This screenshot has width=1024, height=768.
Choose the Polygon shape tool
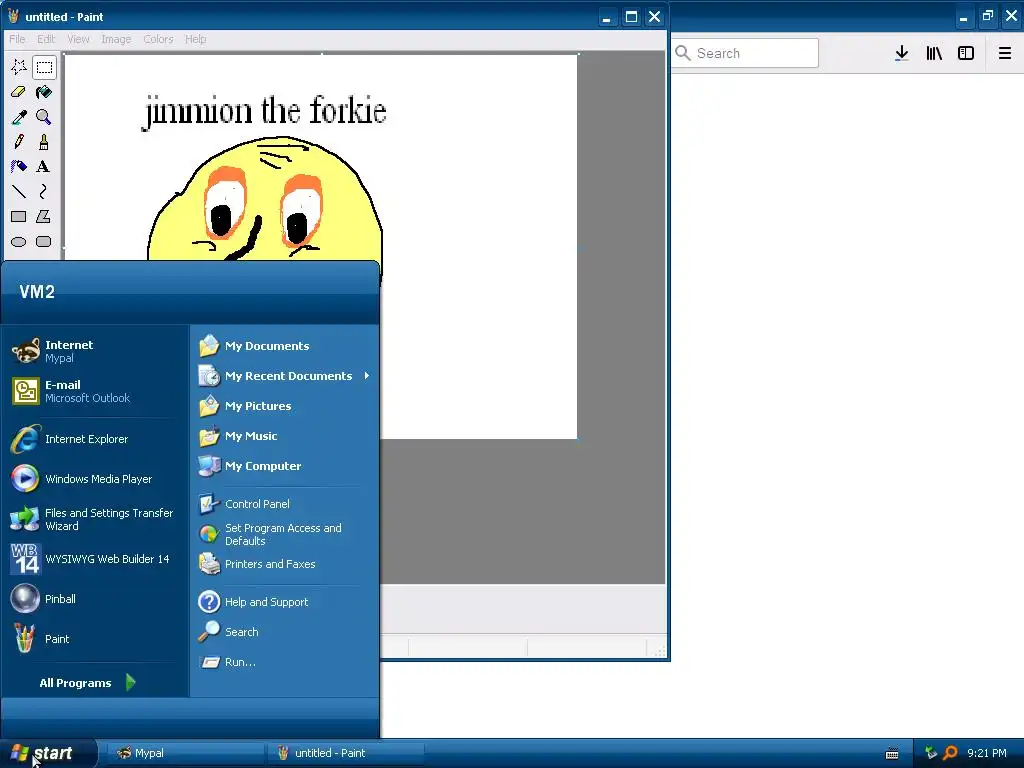click(x=44, y=216)
